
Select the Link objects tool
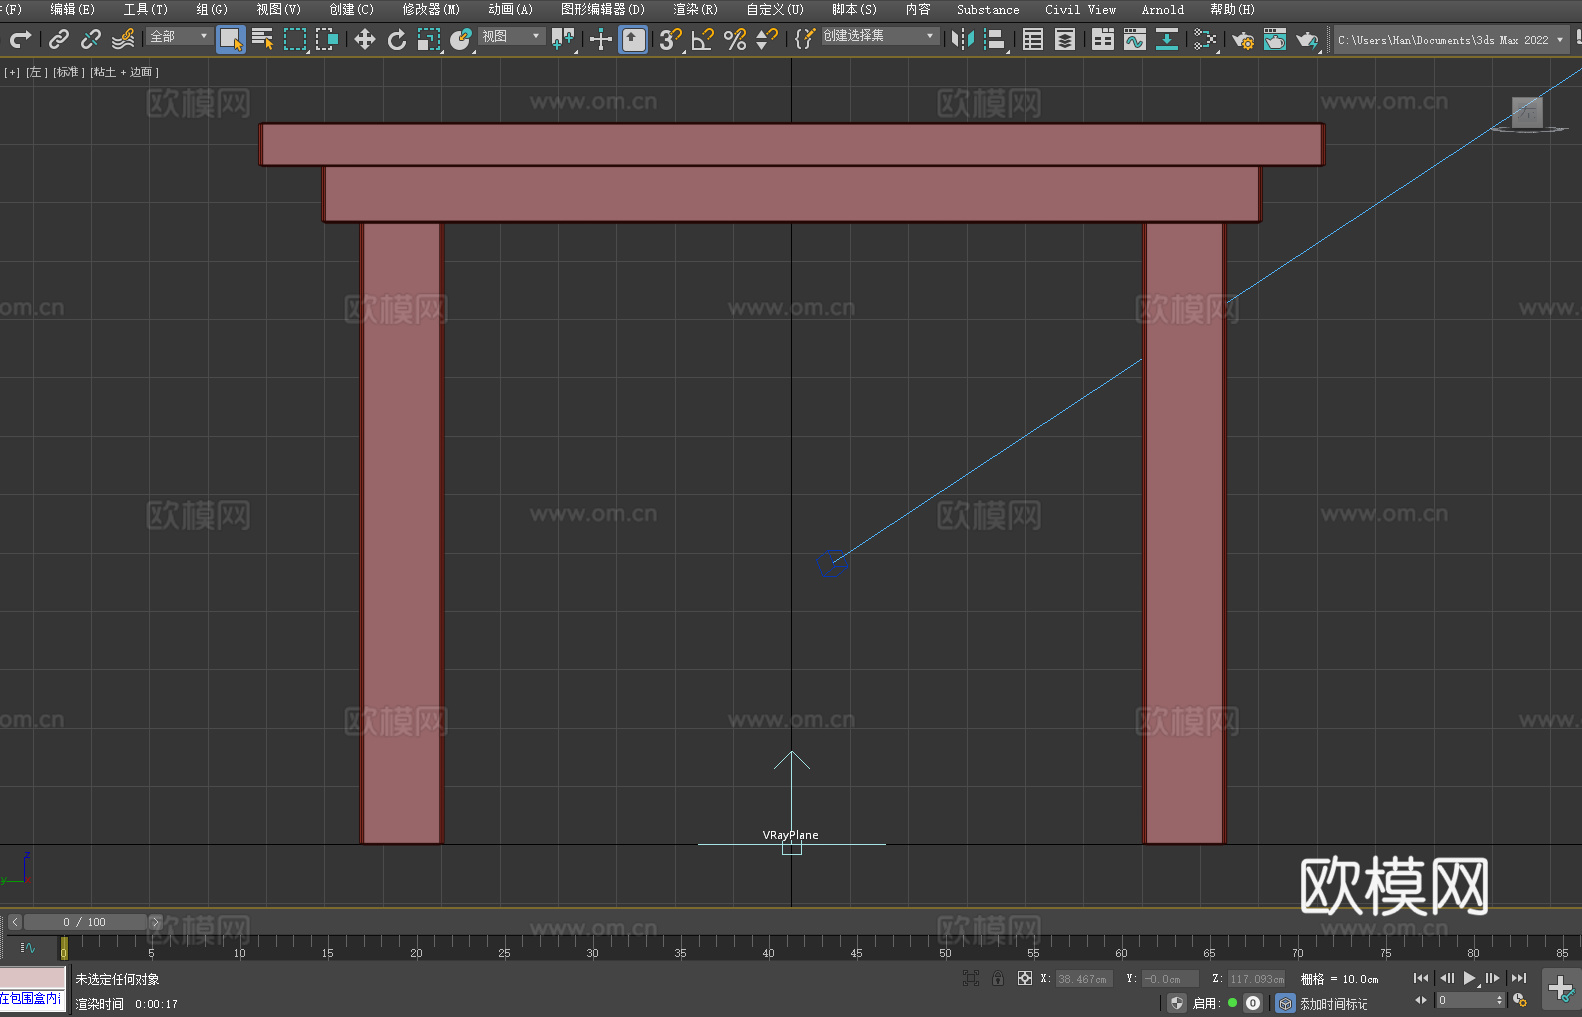(59, 39)
